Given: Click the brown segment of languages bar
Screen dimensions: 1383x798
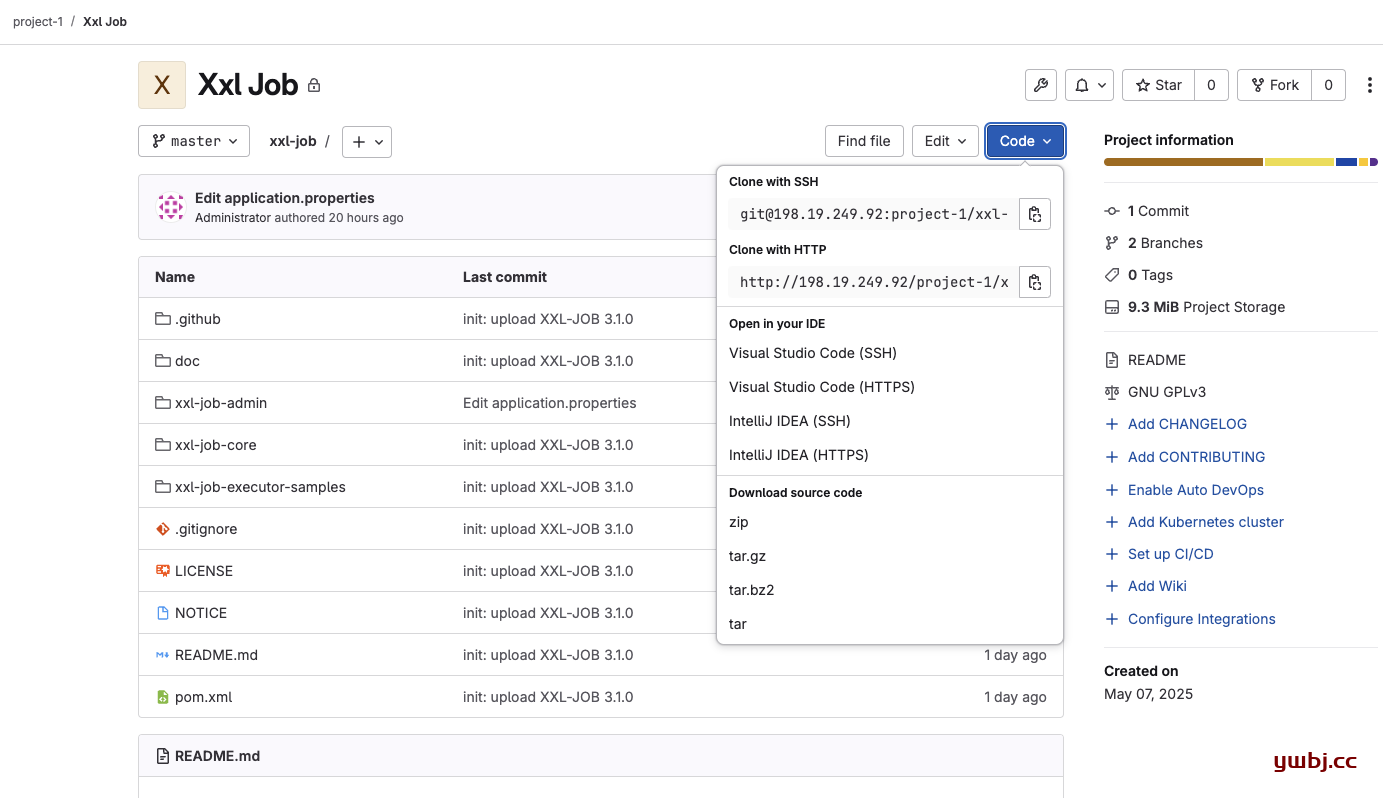Looking at the screenshot, I should pos(1183,162).
